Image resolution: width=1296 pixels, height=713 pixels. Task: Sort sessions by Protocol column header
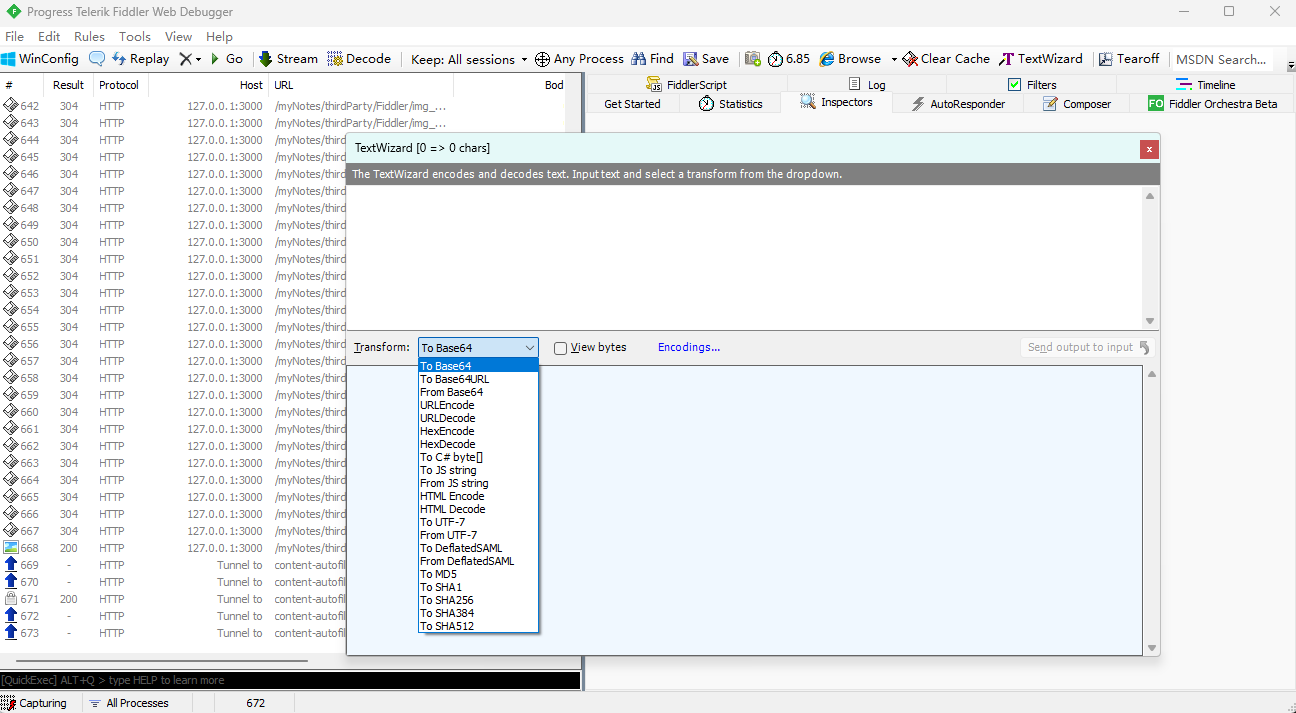(119, 85)
